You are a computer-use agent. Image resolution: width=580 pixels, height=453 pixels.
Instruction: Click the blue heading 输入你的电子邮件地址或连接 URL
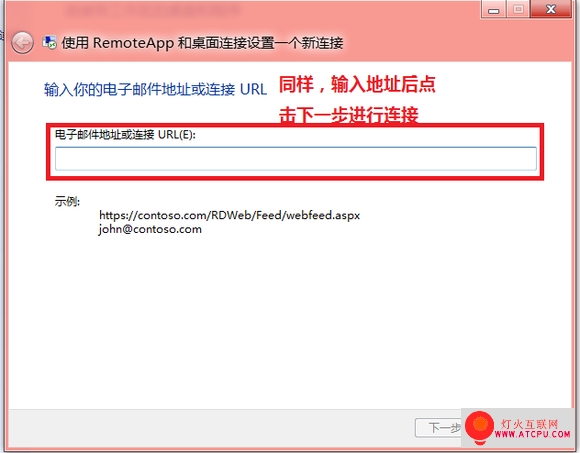coord(155,89)
